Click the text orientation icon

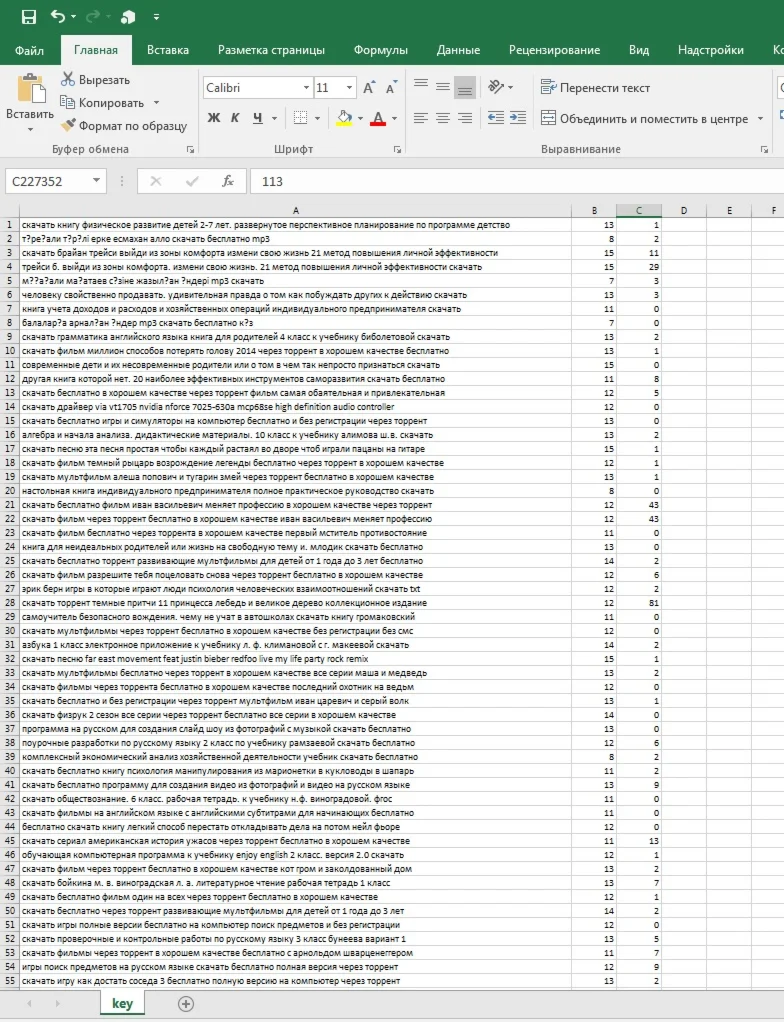tap(497, 86)
